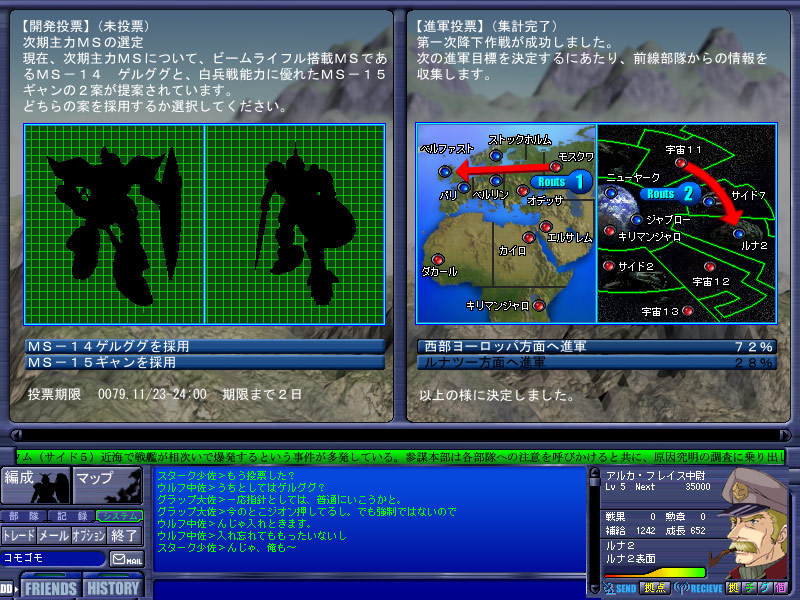Screen dimensions: 800x600
Task: Click the rainbow supply gauge bar
Action: click(x=655, y=572)
